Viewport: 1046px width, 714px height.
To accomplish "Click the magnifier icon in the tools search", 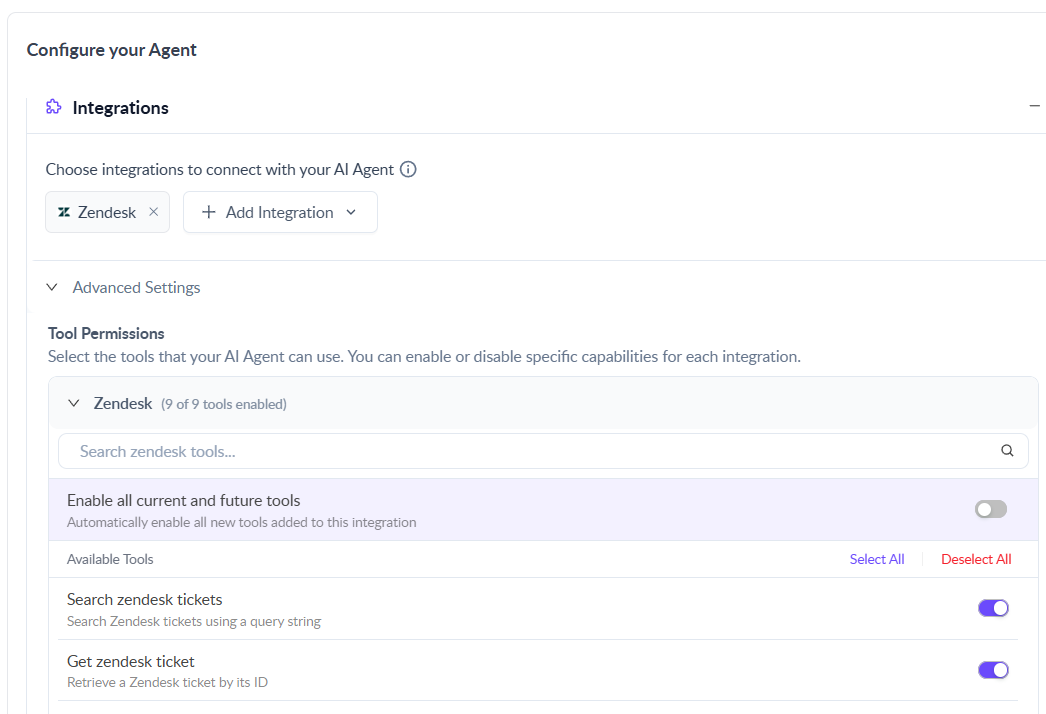I will [1007, 451].
